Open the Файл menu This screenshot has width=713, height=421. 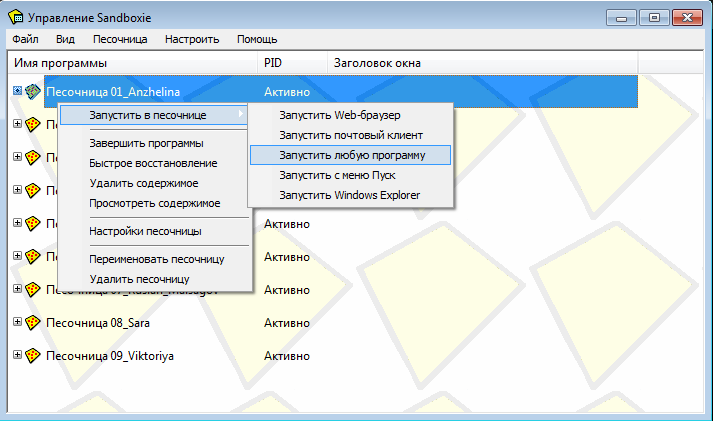coord(25,39)
